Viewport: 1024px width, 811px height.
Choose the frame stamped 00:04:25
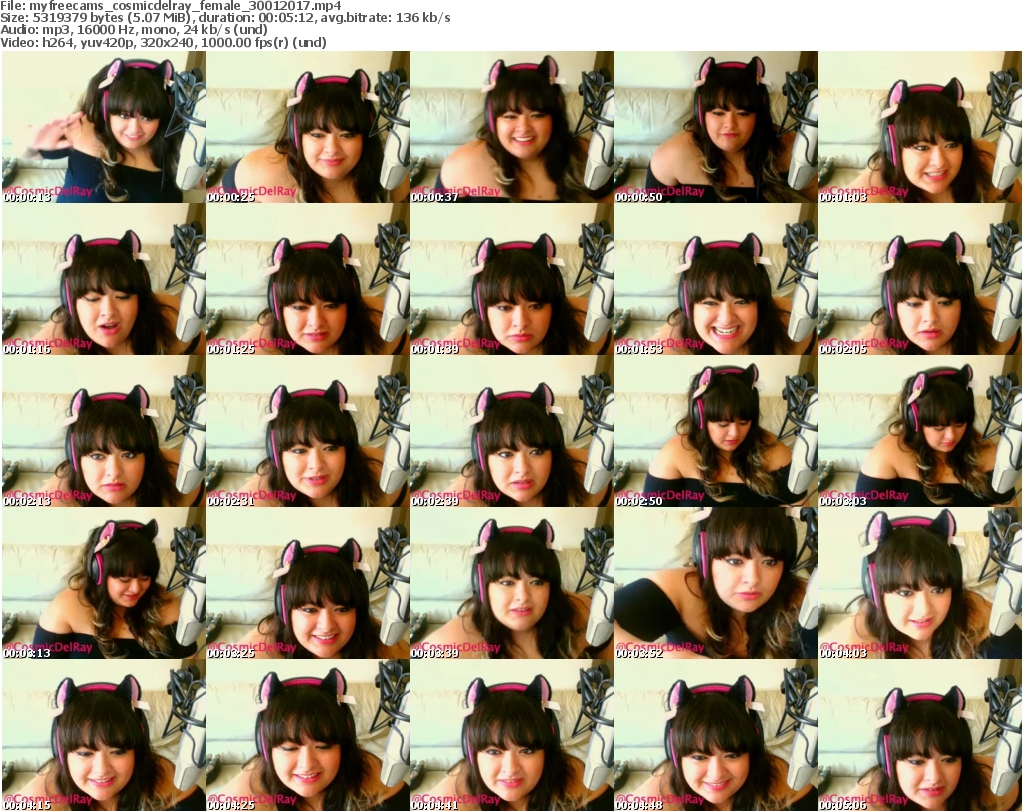click(308, 735)
